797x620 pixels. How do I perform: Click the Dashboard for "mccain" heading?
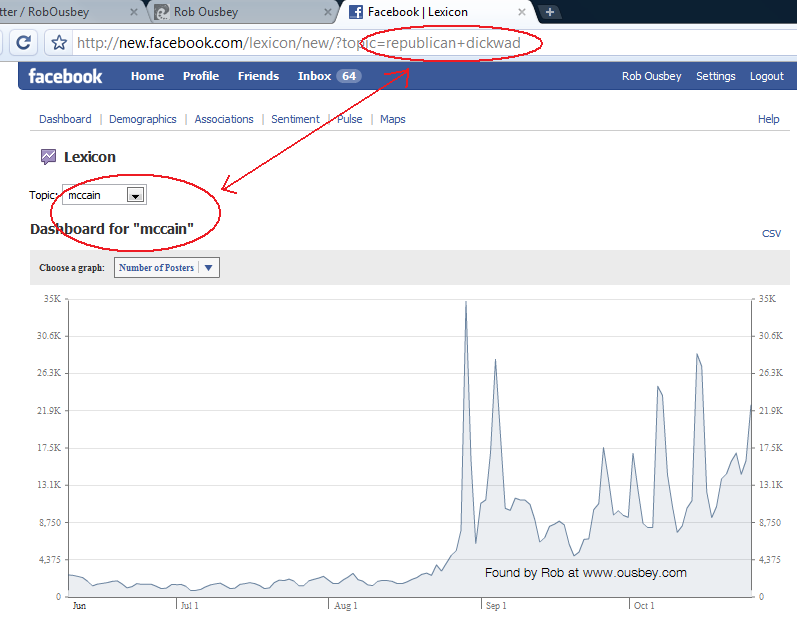(112, 229)
